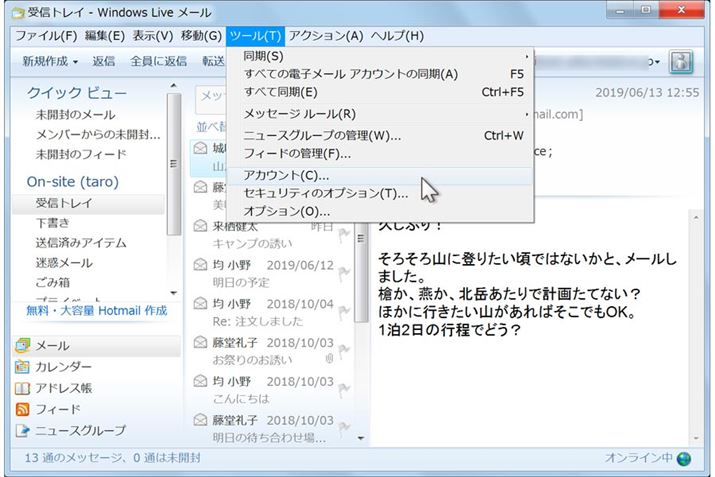The width and height of the screenshot is (715, 477).
Task: Click the reading pane scroll-up arrow
Action: (x=696, y=218)
